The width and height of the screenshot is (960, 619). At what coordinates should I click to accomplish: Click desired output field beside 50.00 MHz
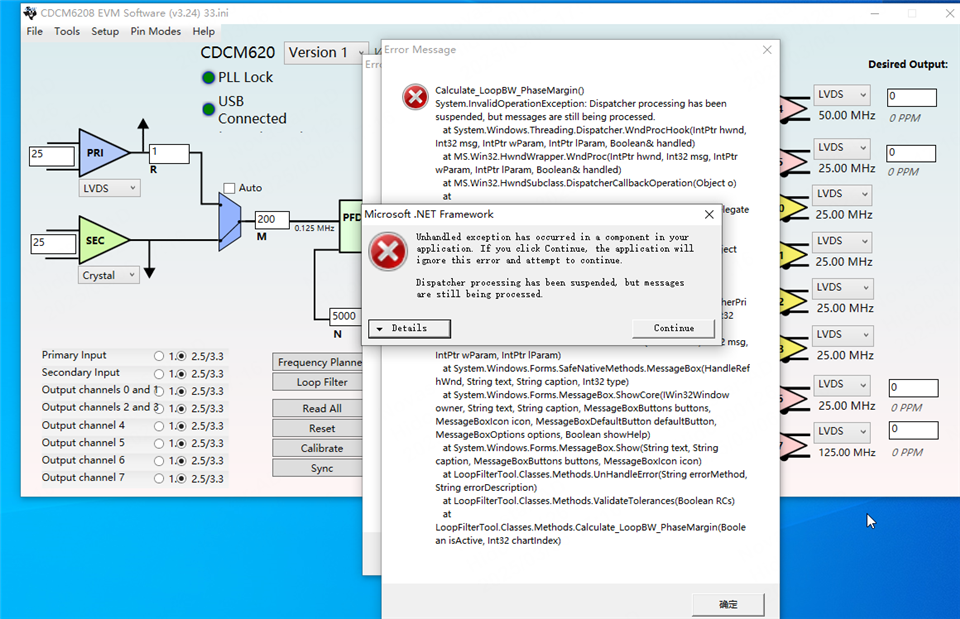click(x=912, y=97)
